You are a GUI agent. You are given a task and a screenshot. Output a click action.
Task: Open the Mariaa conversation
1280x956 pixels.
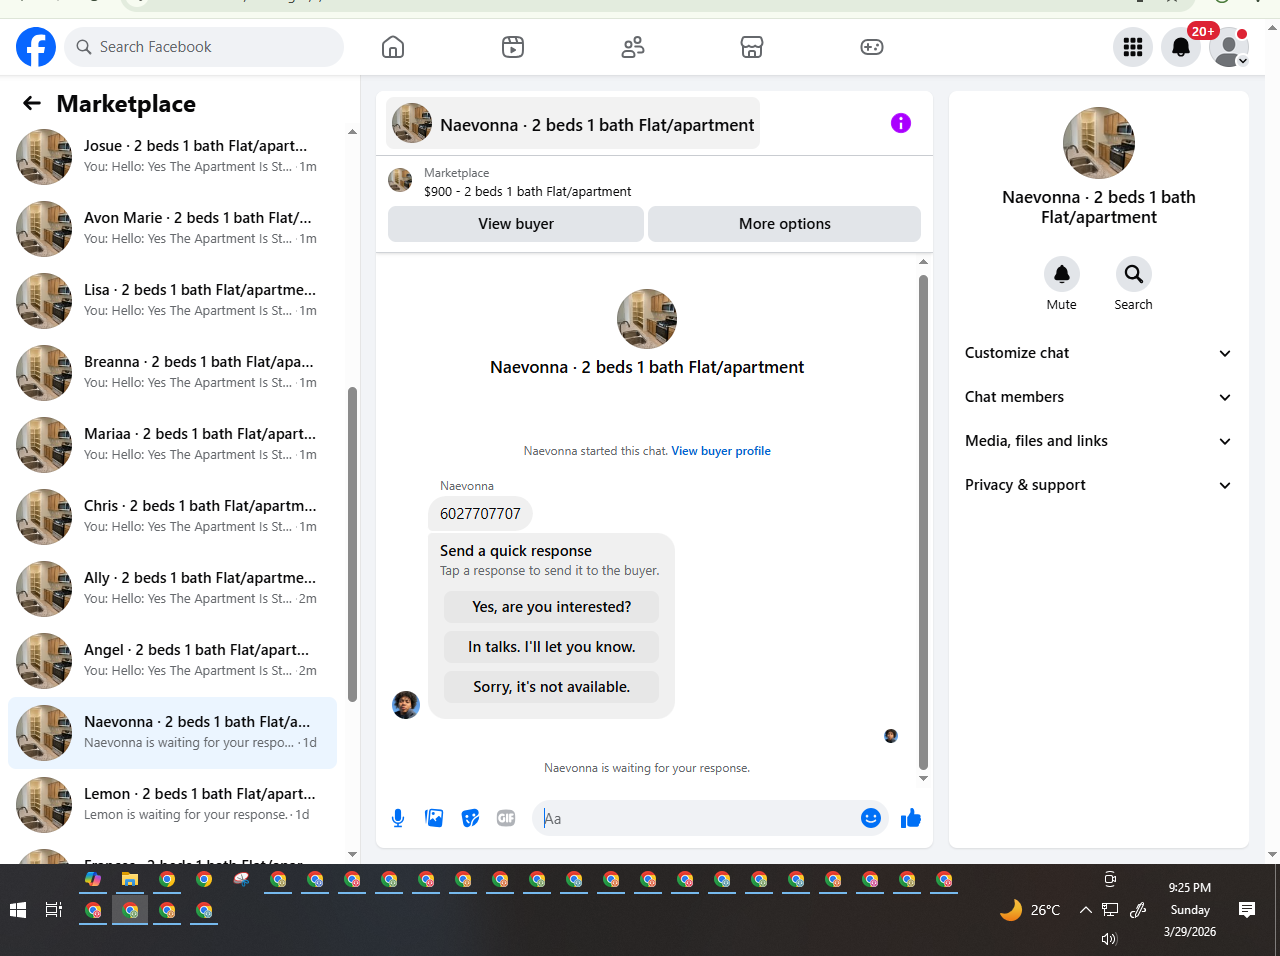pyautogui.click(x=172, y=445)
